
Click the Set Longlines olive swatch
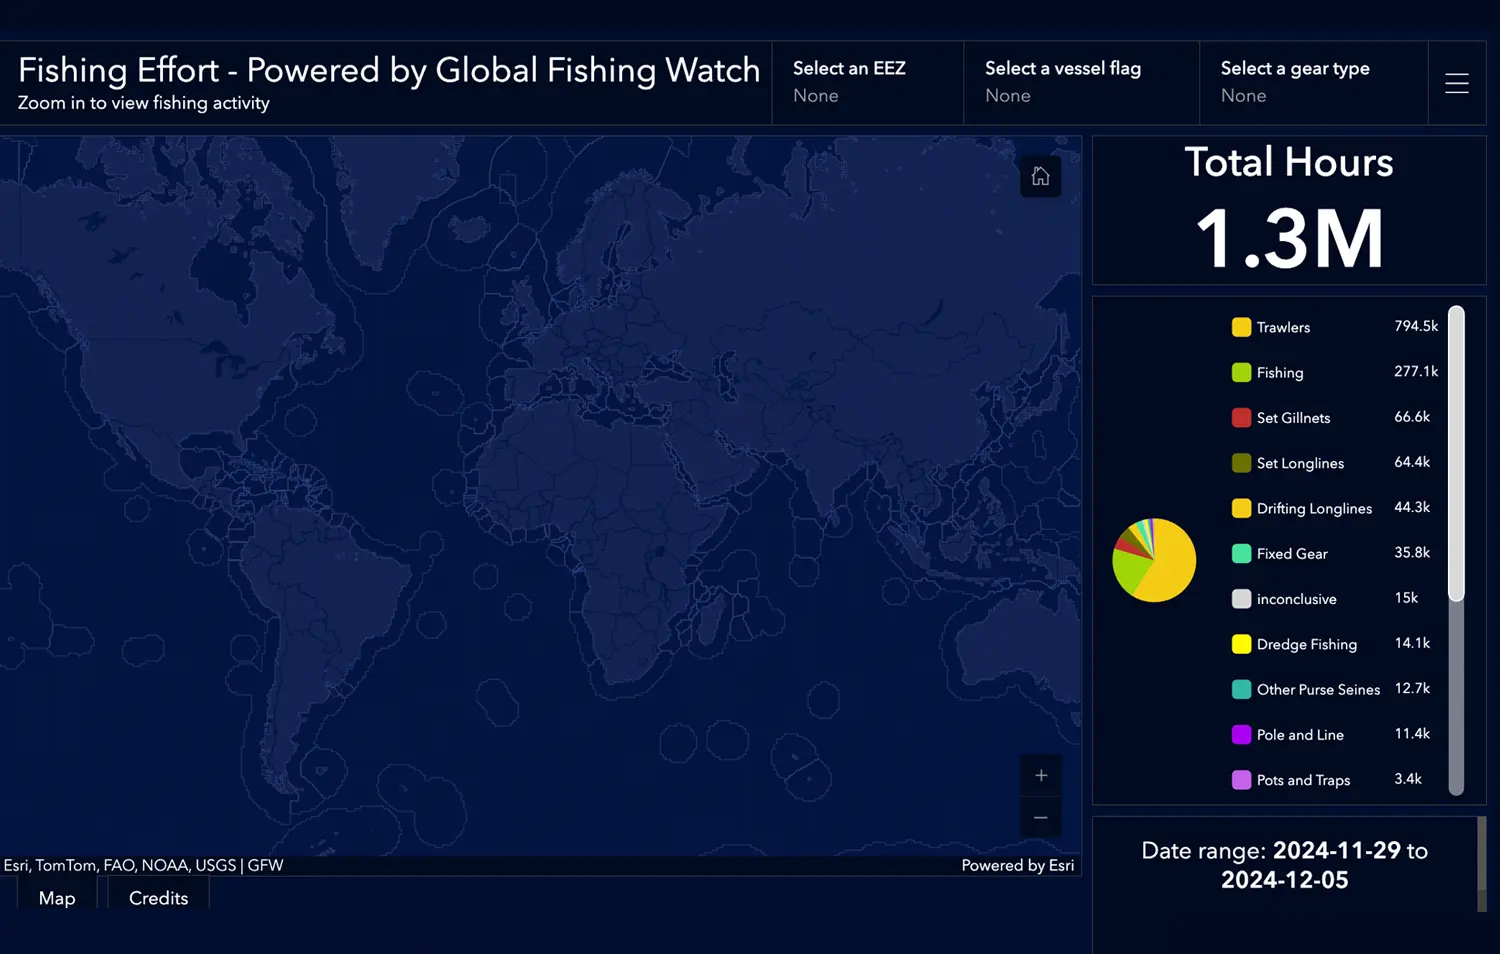point(1241,463)
